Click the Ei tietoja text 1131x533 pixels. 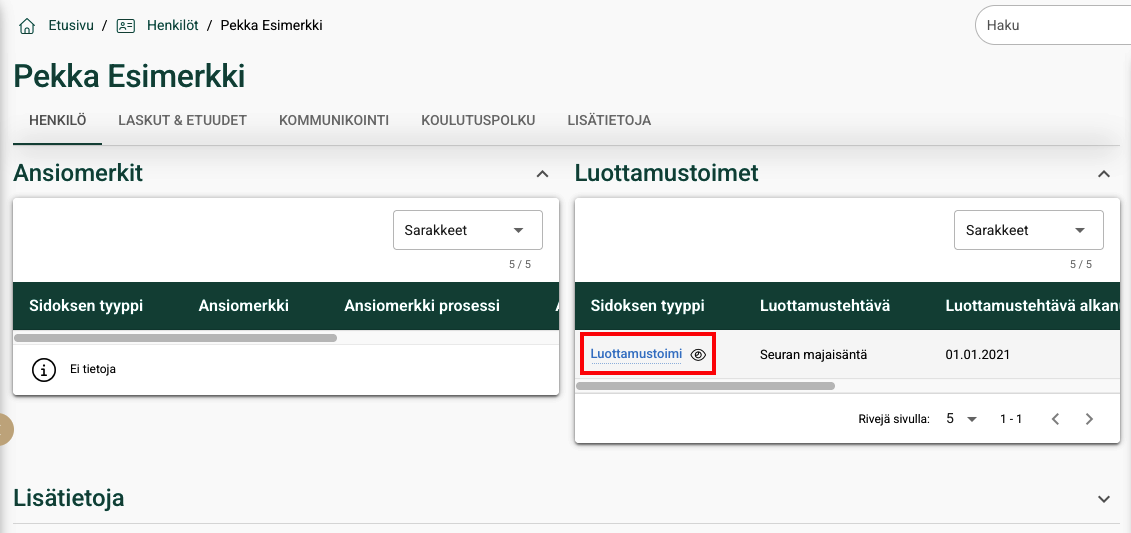(x=93, y=369)
